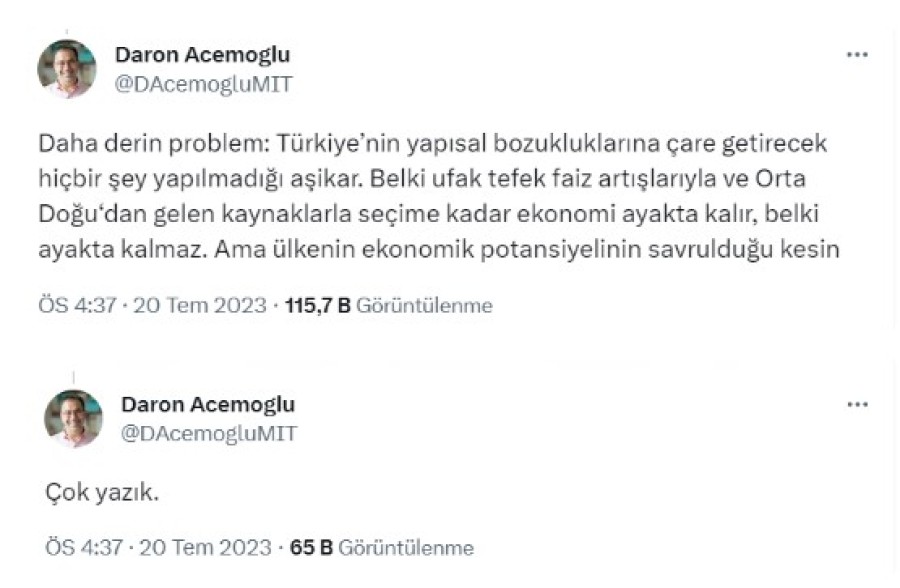Open Daron Acemoglu's name on the second tweet
Image resolution: width=900 pixels, height=588 pixels.
point(208,404)
